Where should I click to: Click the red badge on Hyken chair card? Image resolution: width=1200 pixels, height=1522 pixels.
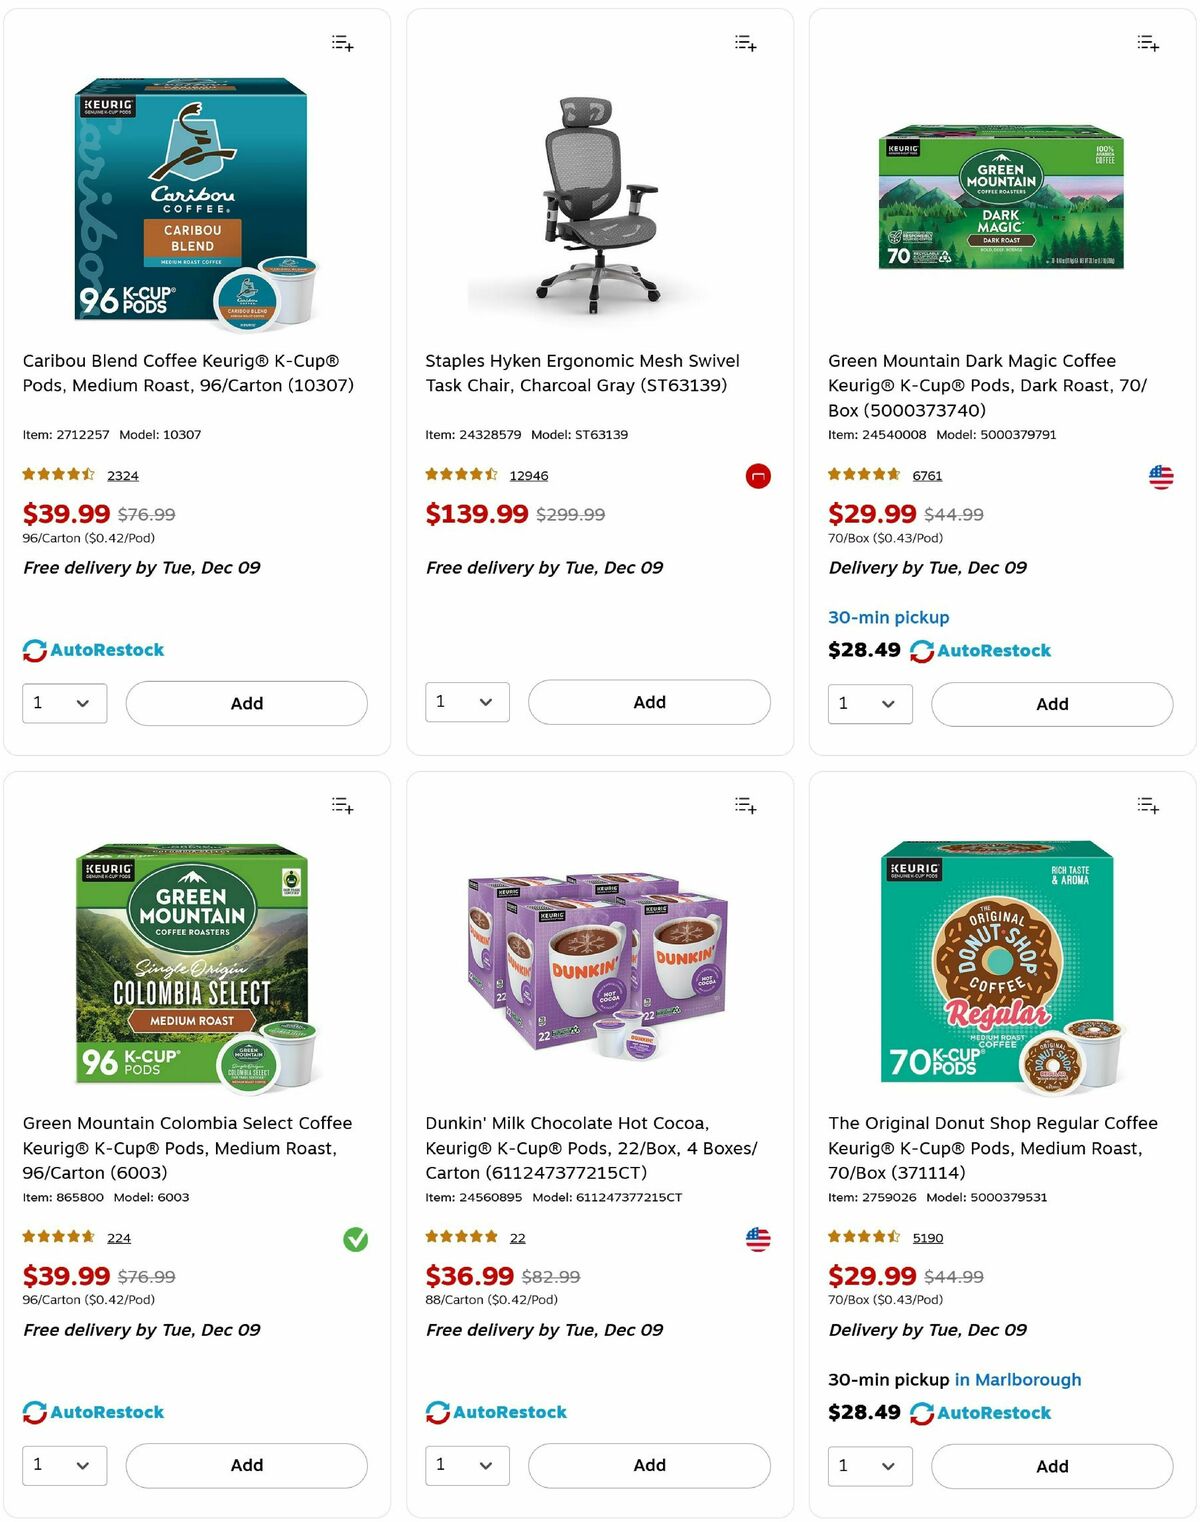pos(757,477)
